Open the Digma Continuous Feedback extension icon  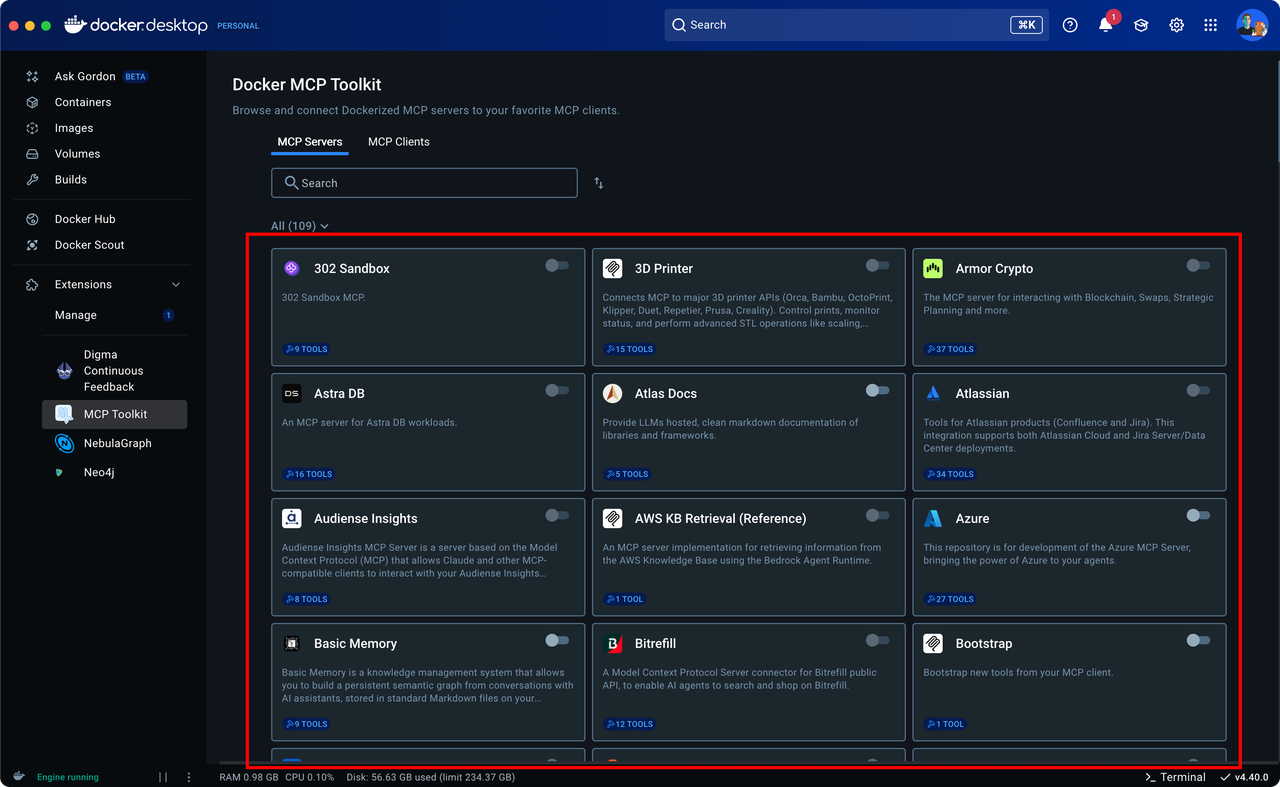click(64, 371)
